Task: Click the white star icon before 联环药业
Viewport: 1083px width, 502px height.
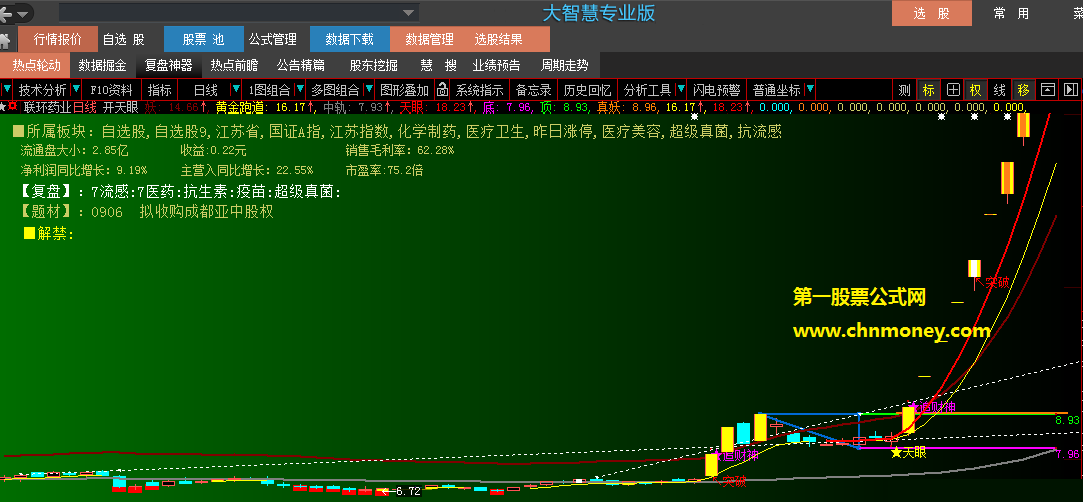Action: coord(3,107)
